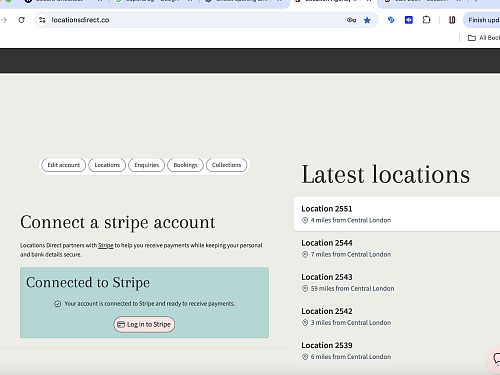This screenshot has width=500, height=375.
Task: Click pin icon beside 4 miles from Central London
Action: (305, 220)
